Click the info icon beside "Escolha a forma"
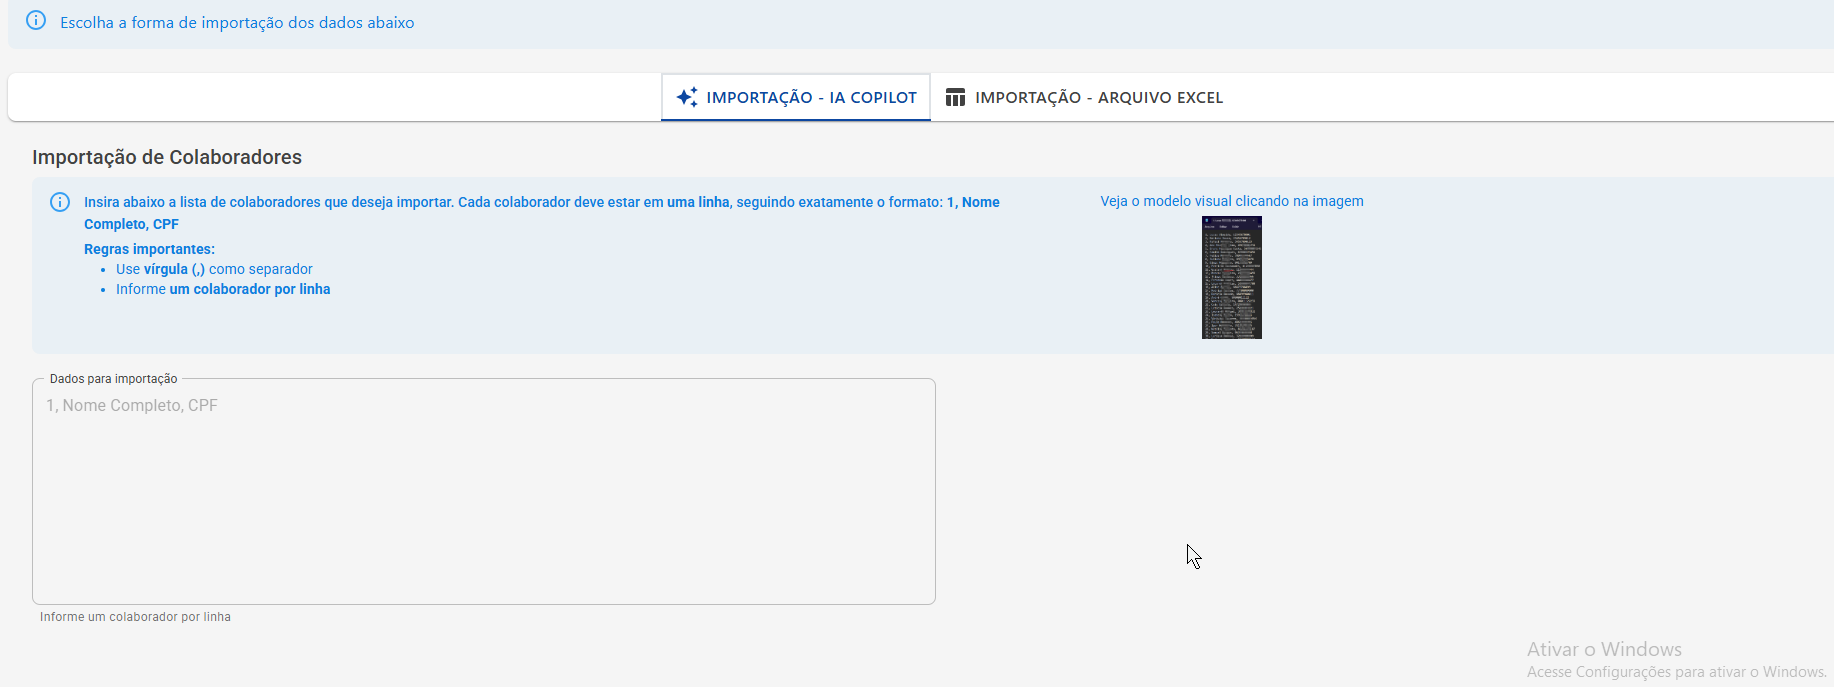Viewport: 1834px width, 687px height. (36, 21)
